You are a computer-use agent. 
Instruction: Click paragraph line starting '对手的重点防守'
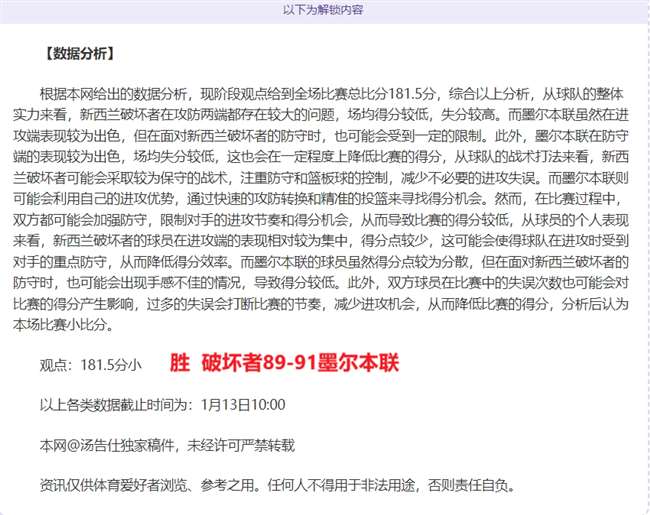pos(321,262)
